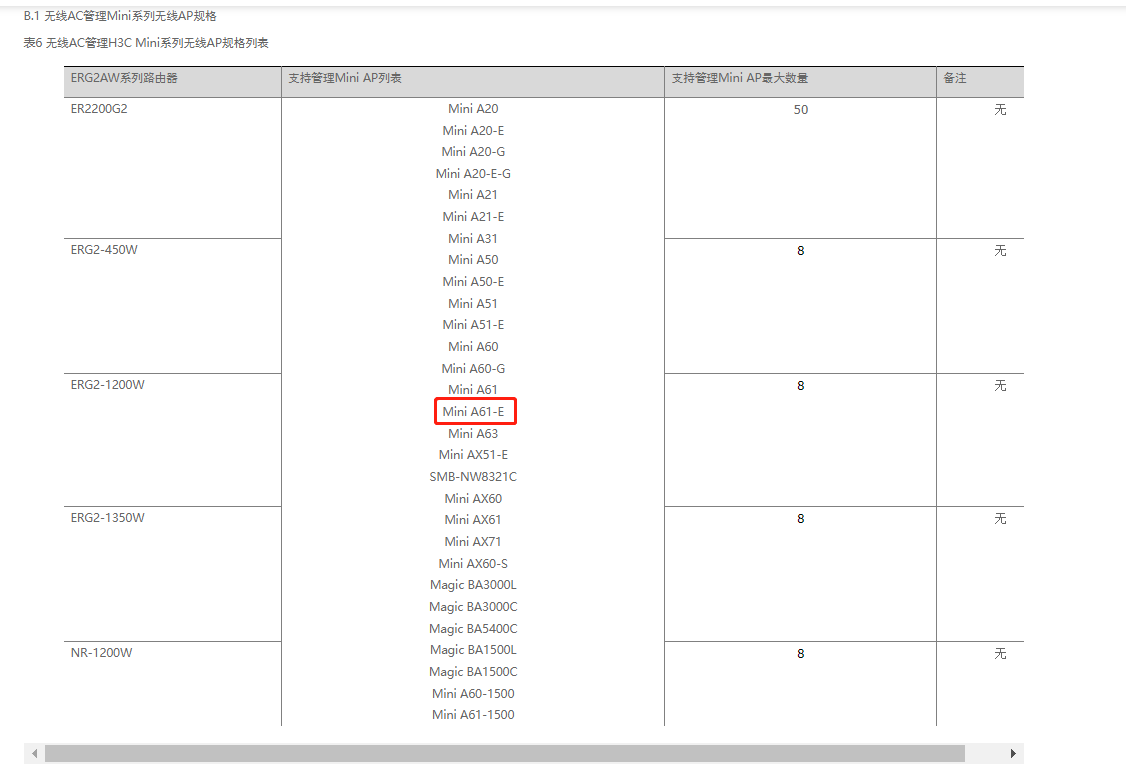Click the Mini A20 entry
The height and width of the screenshot is (782, 1126).
tap(473, 108)
